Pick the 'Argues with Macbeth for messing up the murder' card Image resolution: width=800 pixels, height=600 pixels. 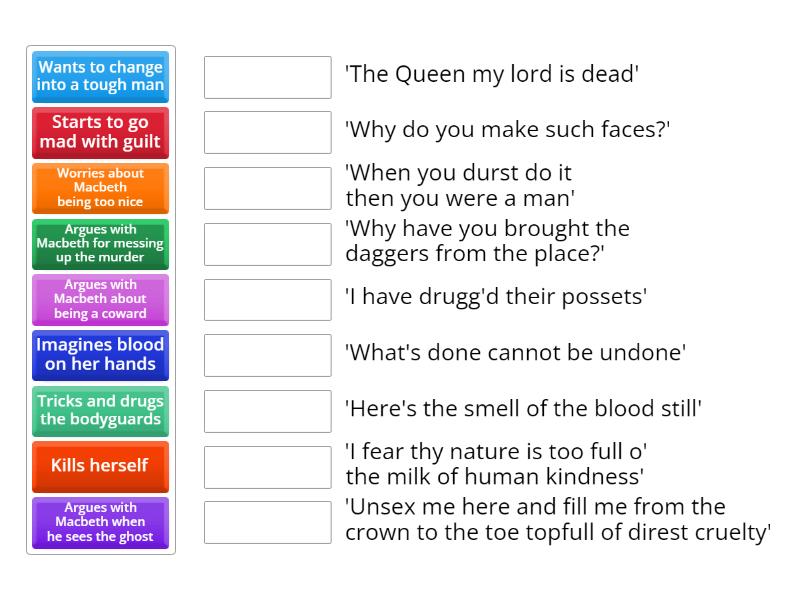tap(99, 244)
